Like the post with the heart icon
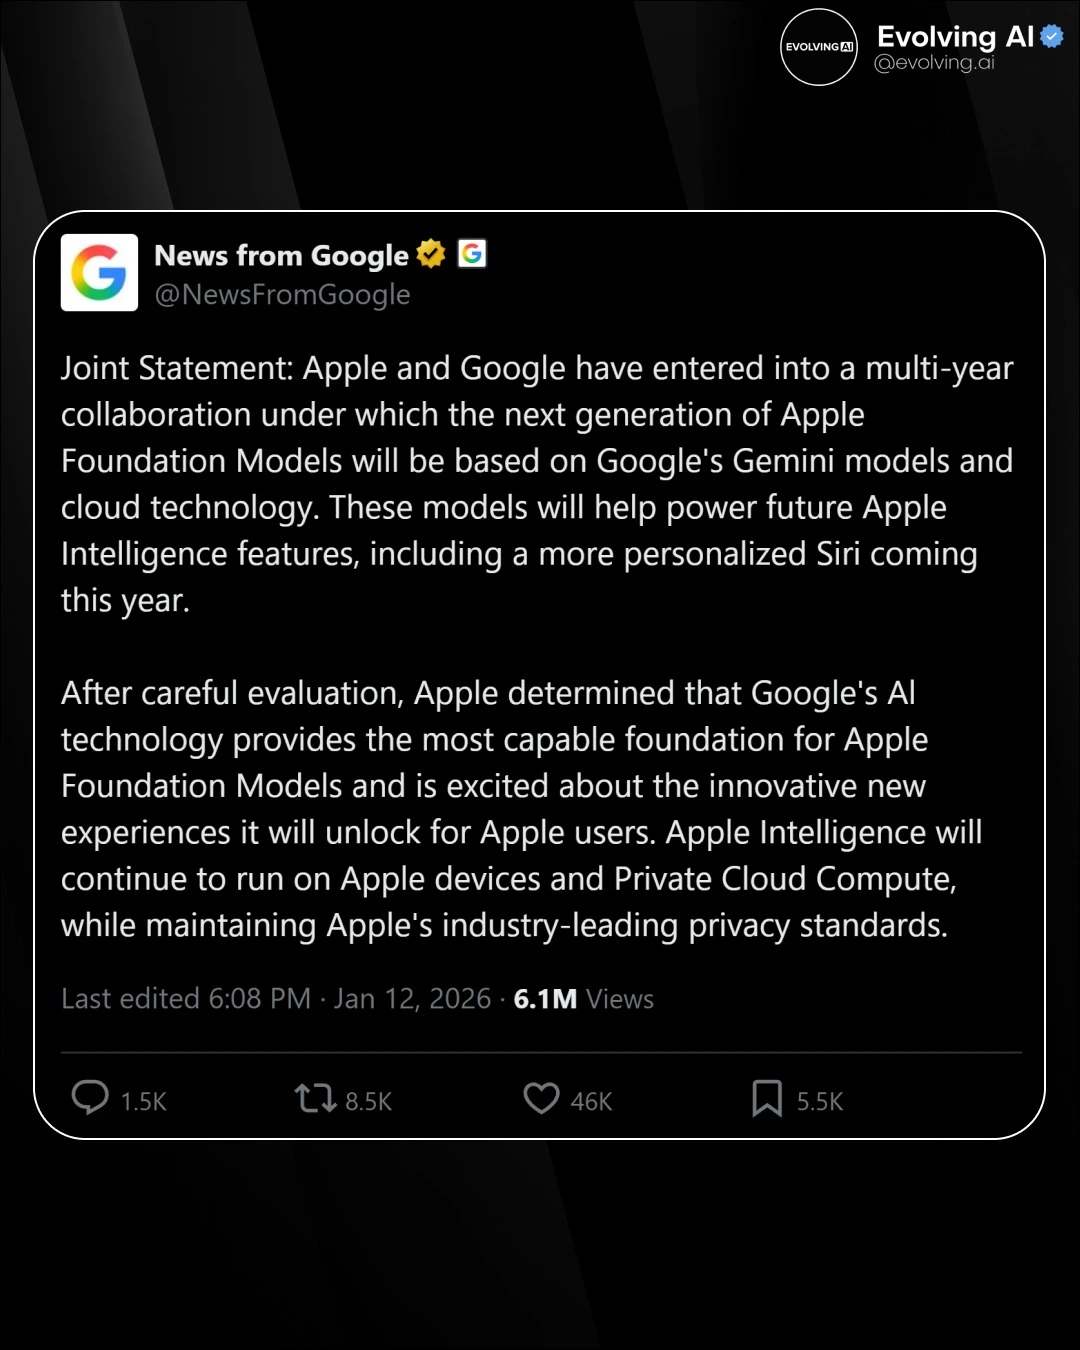This screenshot has height=1350, width=1080. (x=541, y=1099)
